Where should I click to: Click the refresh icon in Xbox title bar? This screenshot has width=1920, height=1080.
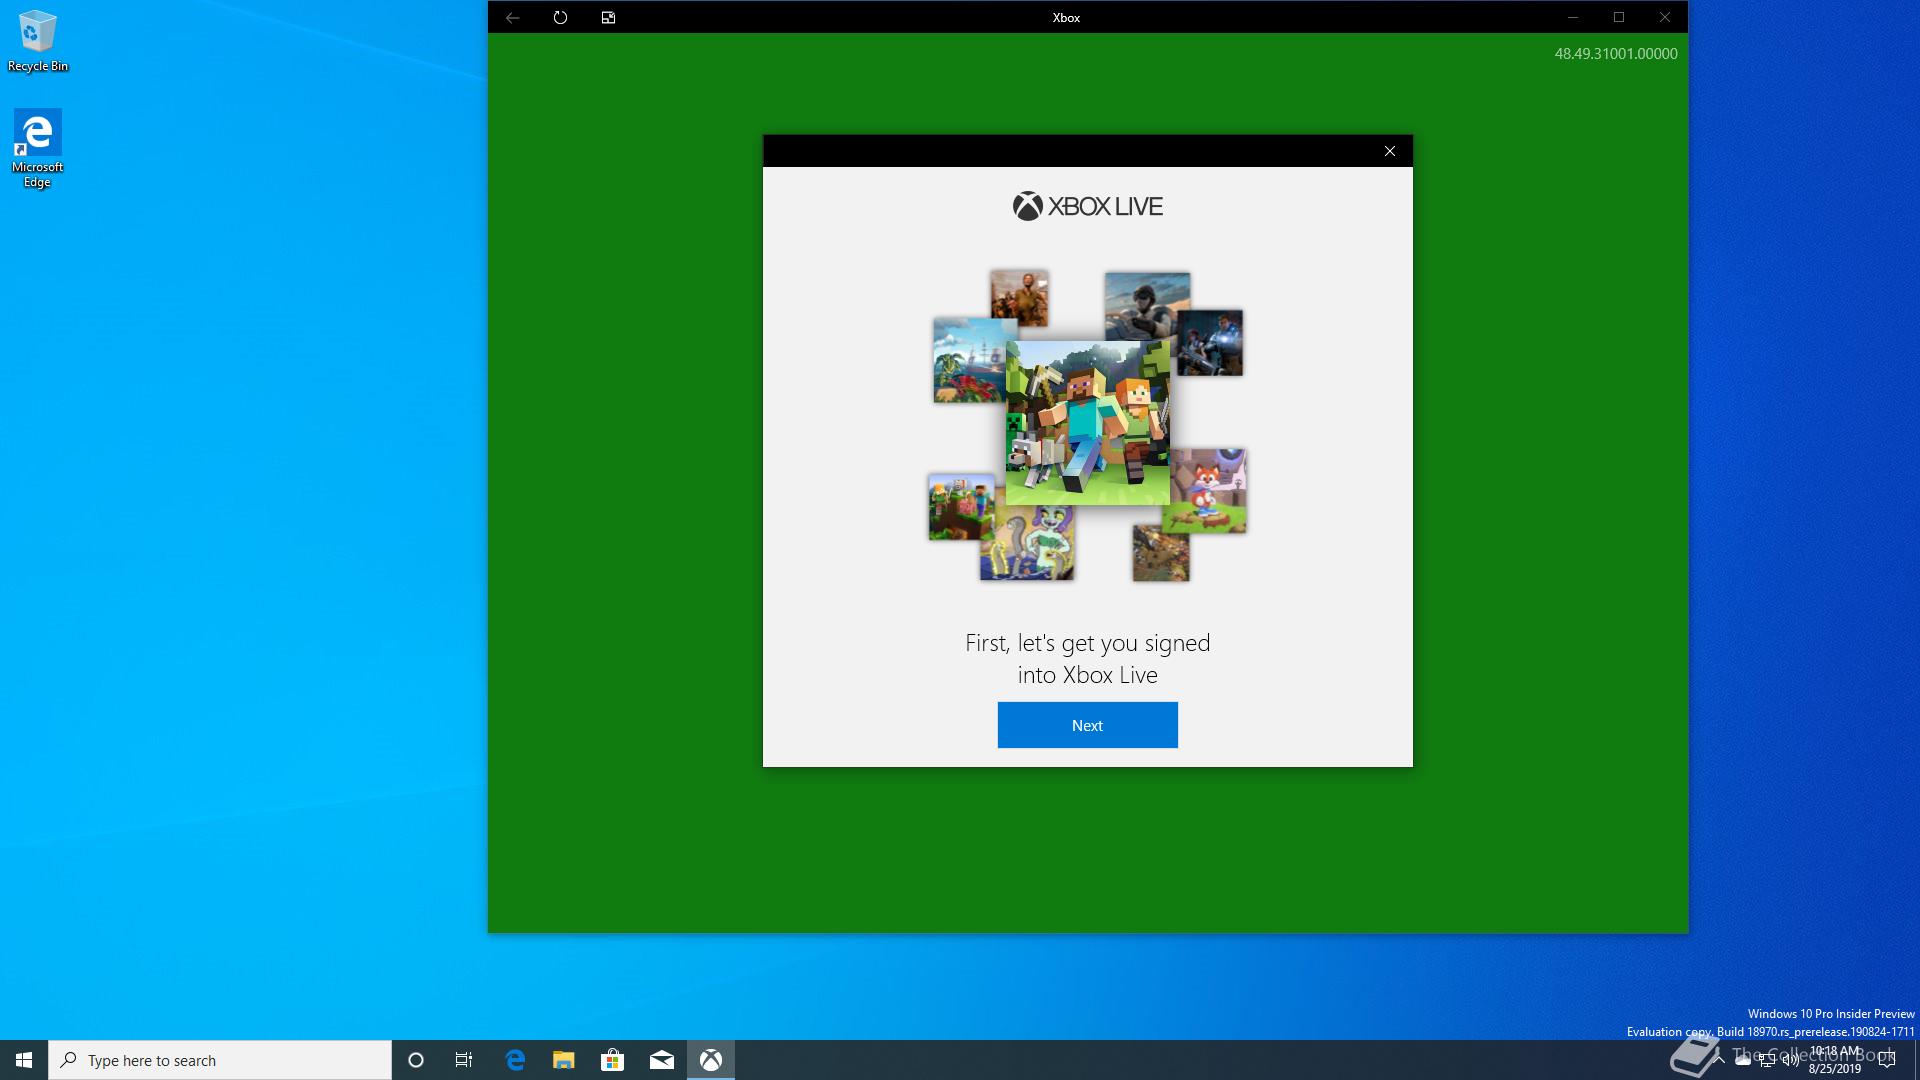pos(560,17)
